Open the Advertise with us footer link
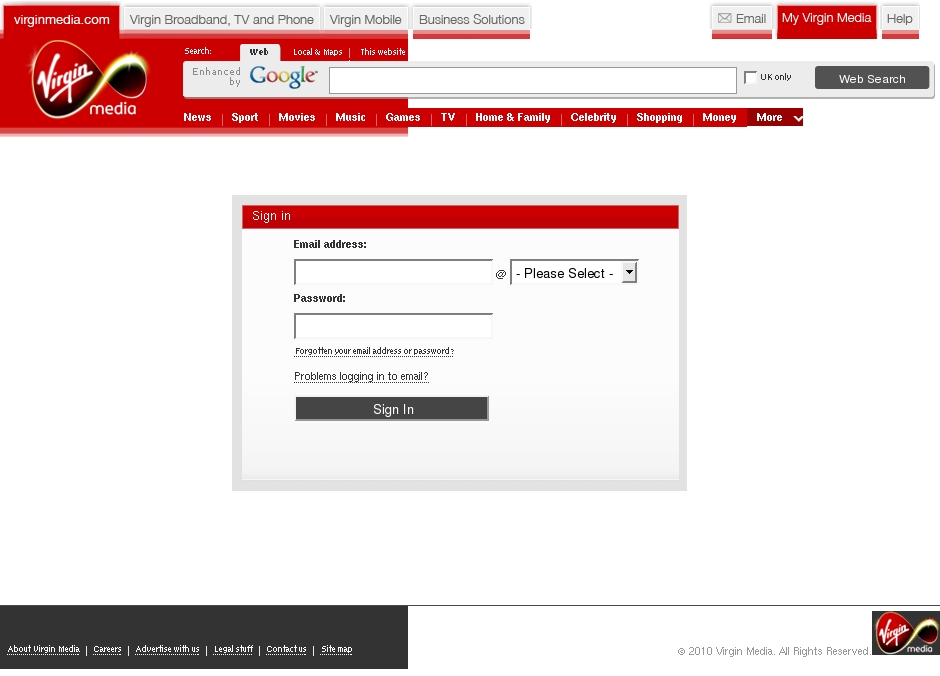 167,649
